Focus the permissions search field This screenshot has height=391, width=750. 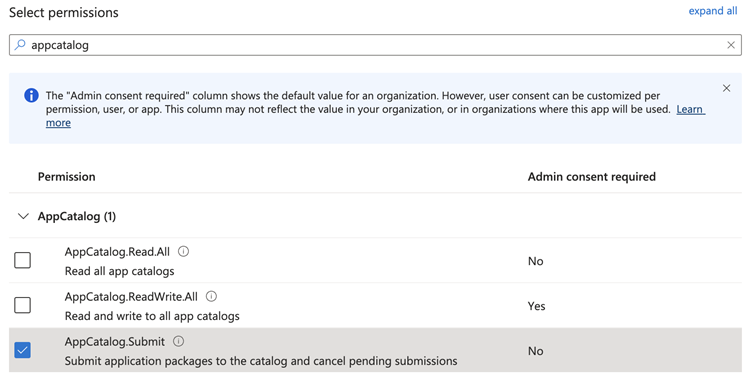click(x=375, y=45)
